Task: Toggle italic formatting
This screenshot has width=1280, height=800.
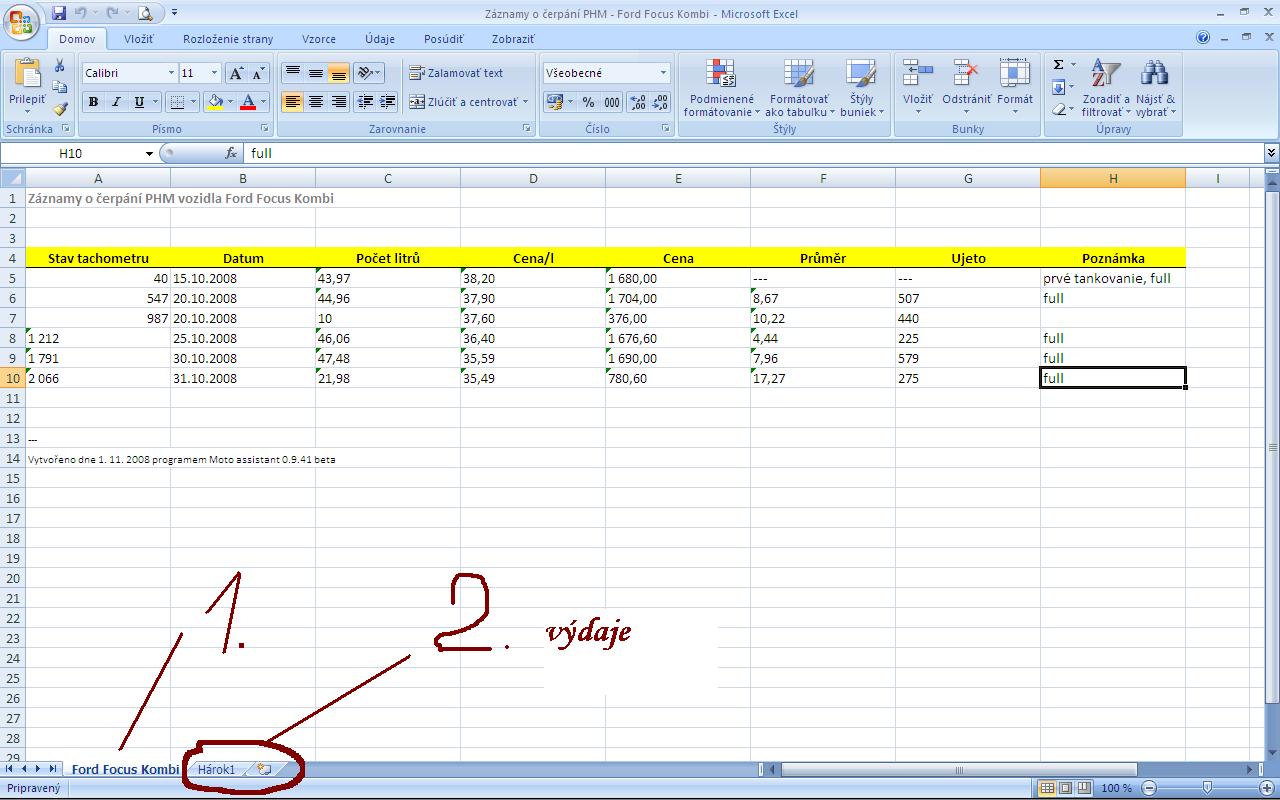Action: click(116, 102)
